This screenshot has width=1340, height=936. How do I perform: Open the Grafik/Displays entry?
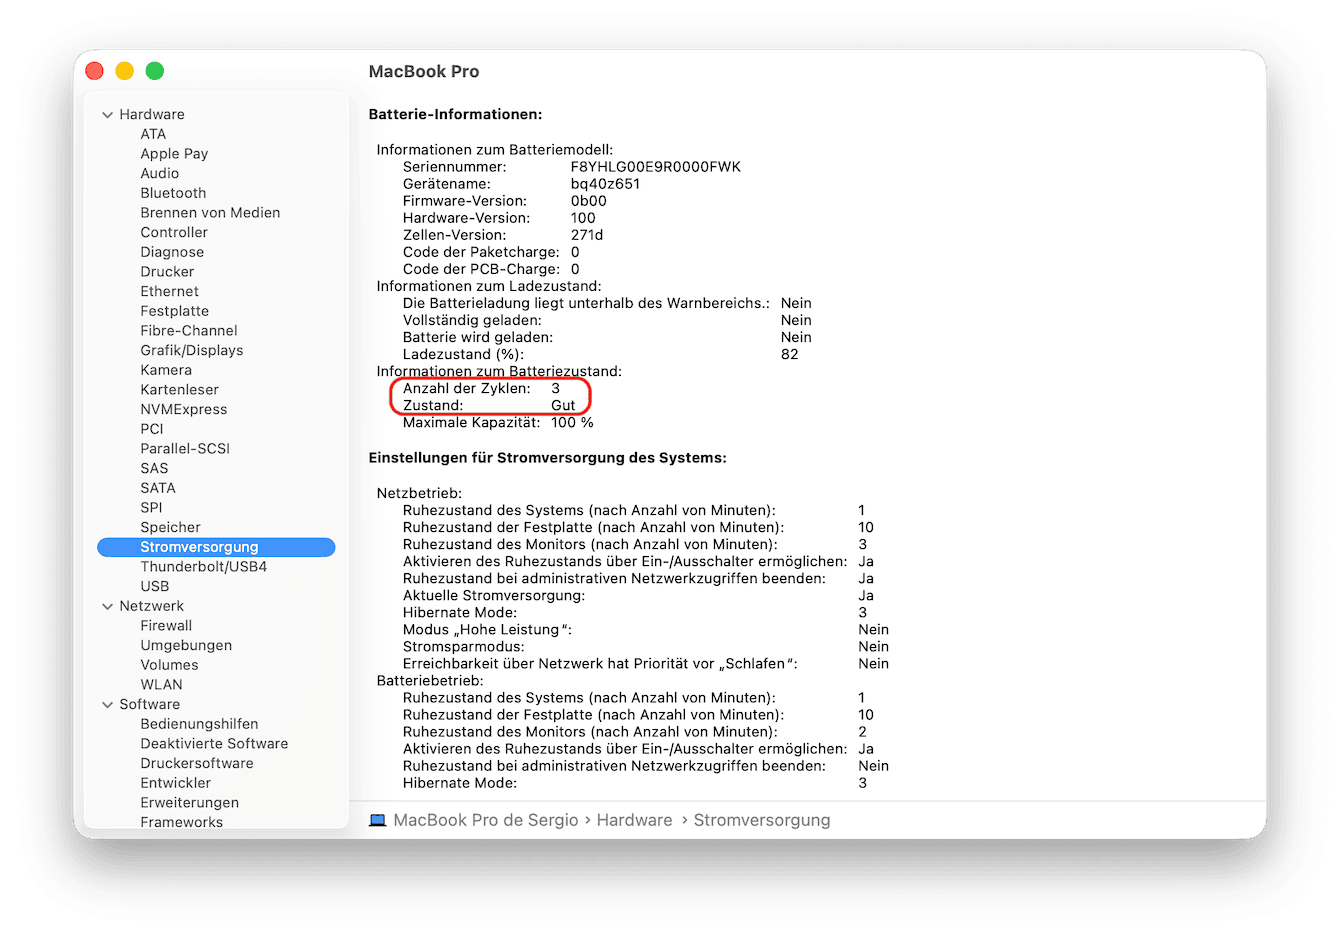click(191, 350)
